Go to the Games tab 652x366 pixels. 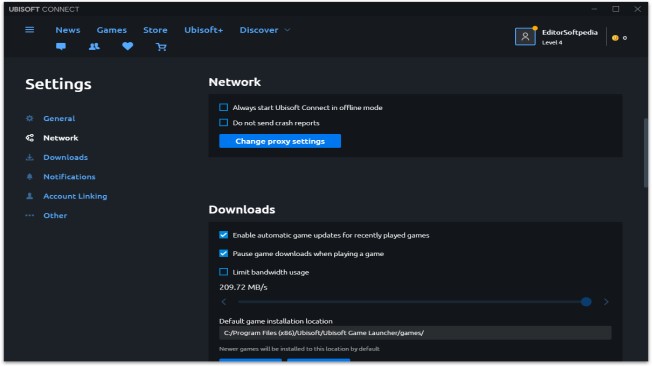click(x=111, y=30)
